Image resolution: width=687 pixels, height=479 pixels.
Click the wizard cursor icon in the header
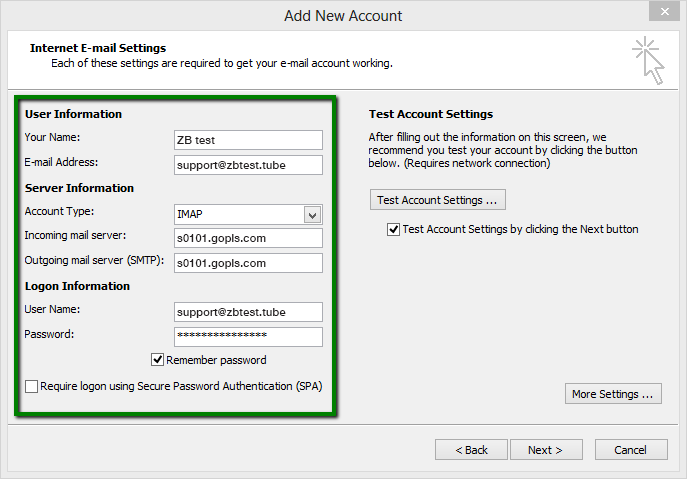pos(649,59)
